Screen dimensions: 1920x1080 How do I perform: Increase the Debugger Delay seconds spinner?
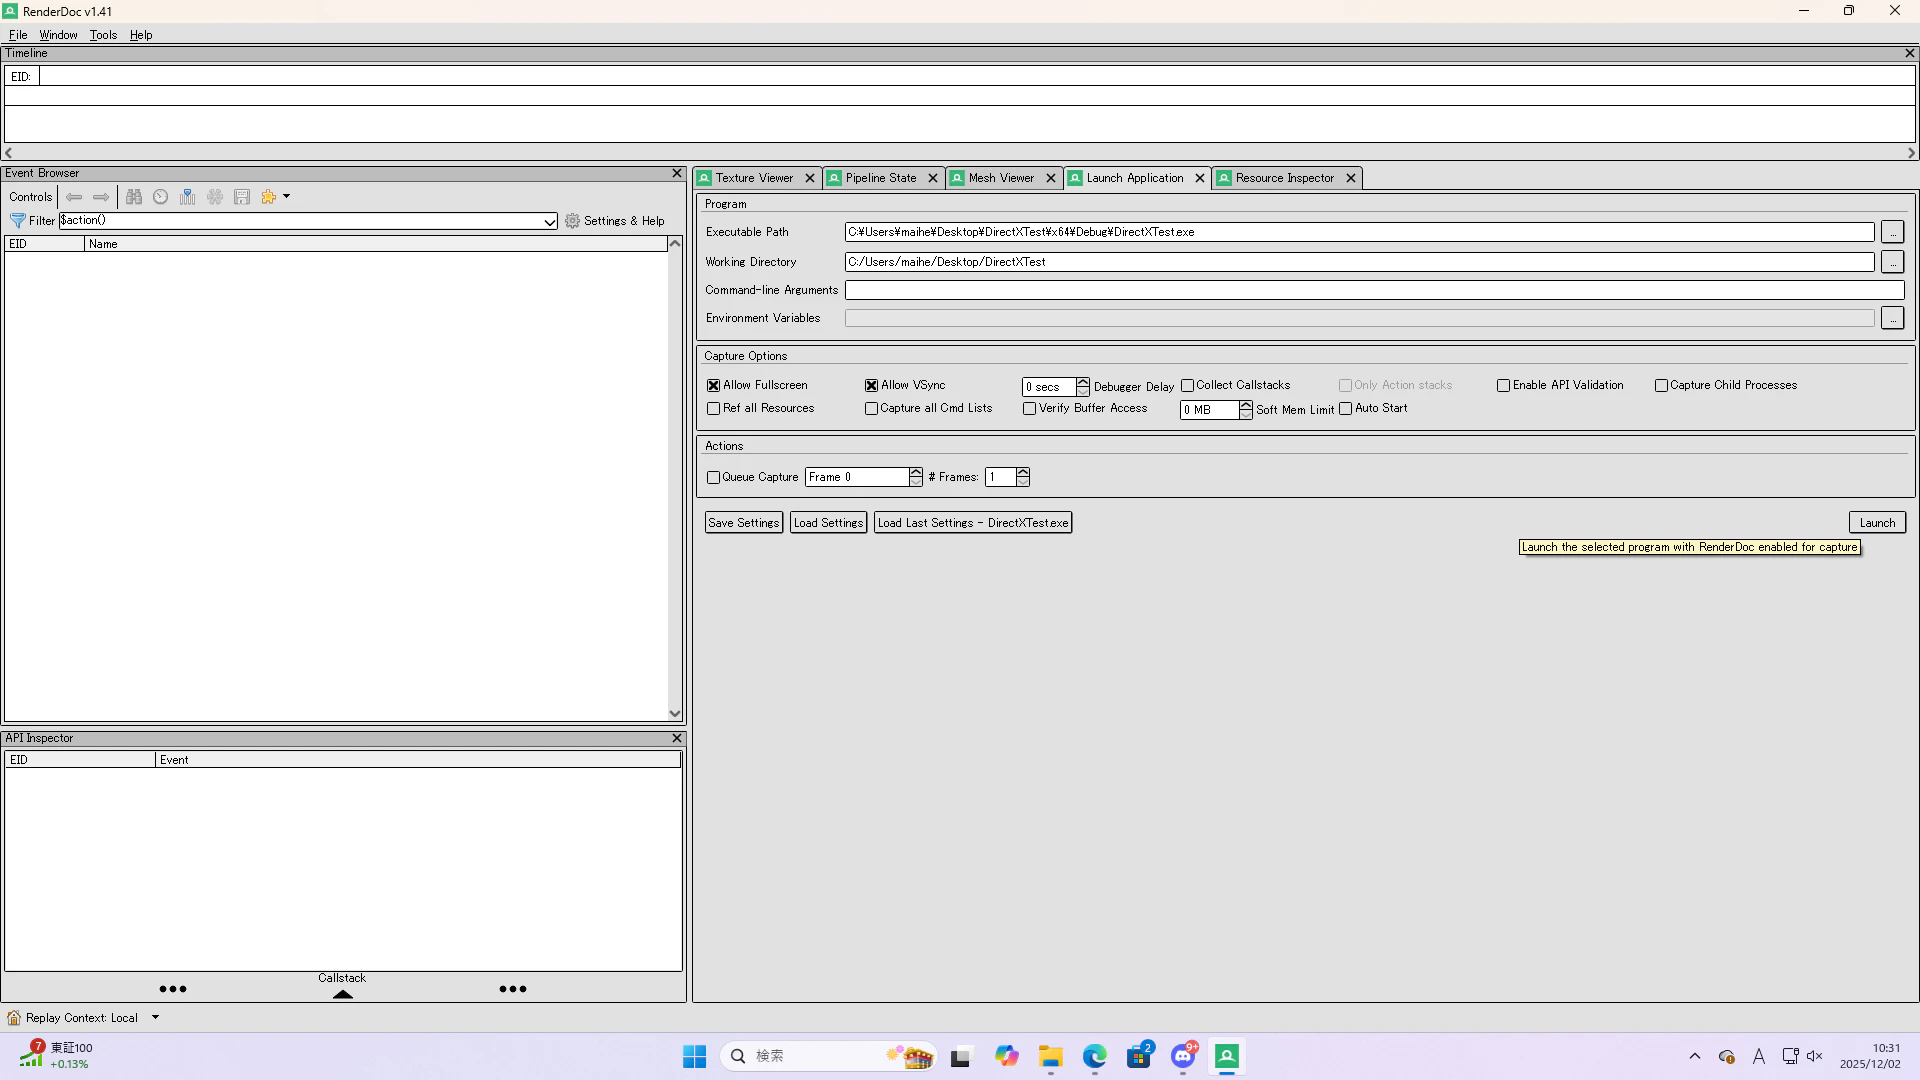click(x=1083, y=382)
